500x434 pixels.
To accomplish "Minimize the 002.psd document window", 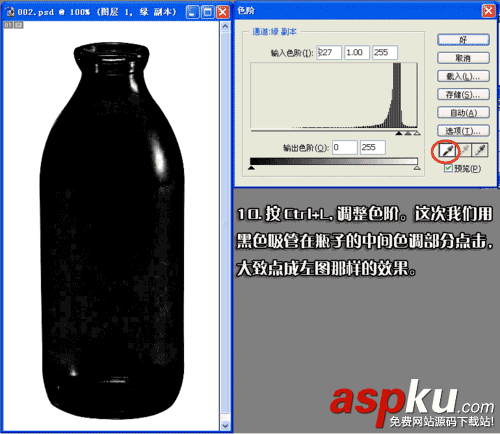I will [192, 12].
